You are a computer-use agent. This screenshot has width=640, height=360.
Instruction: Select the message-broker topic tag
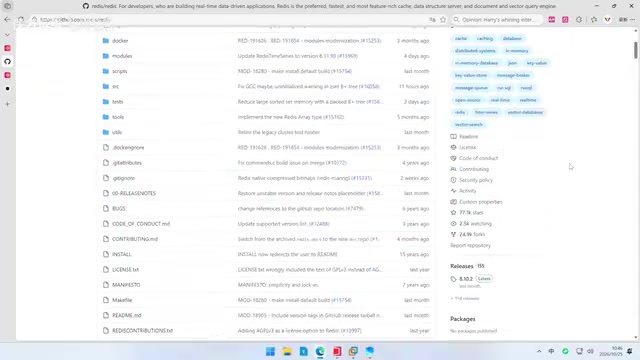tap(513, 75)
